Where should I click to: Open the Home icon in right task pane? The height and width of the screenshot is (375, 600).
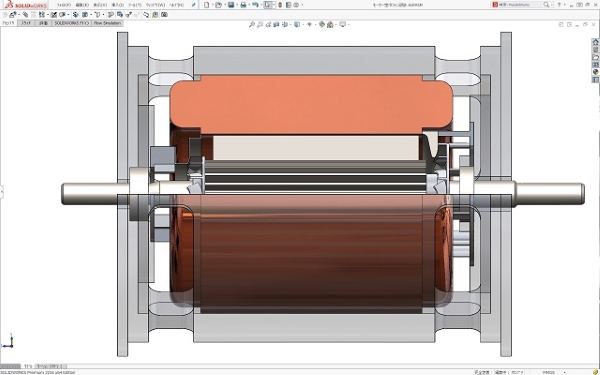tap(595, 42)
